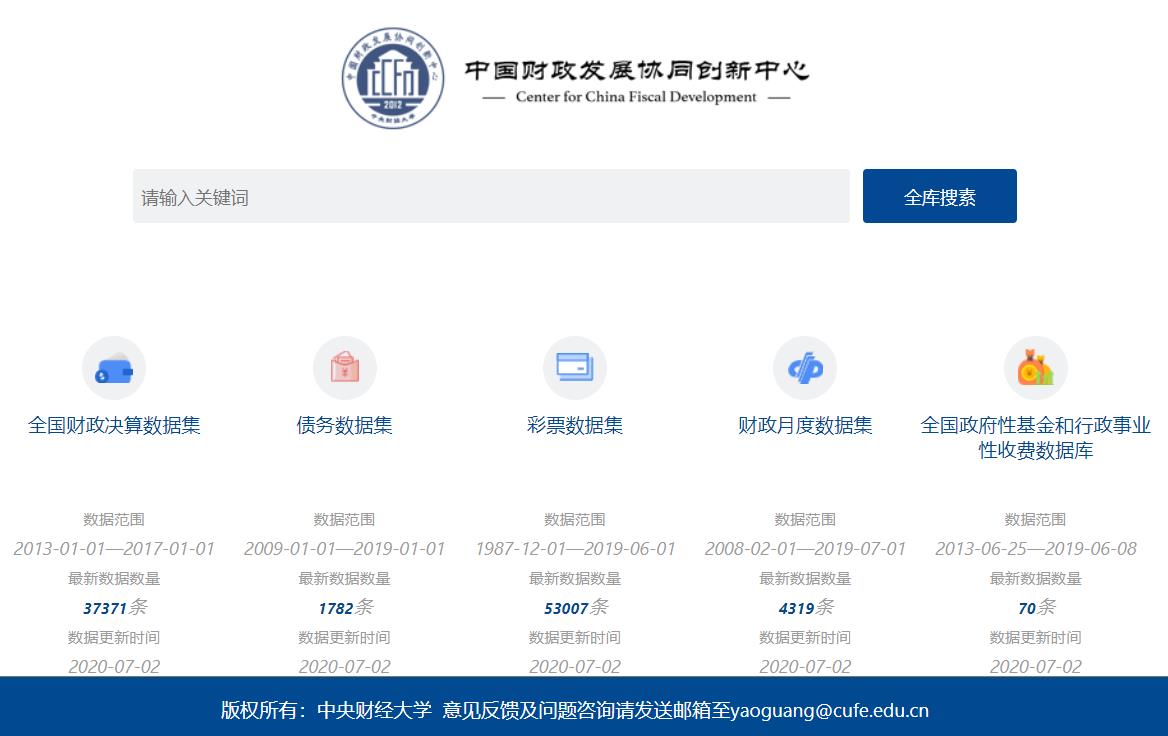1168x736 pixels.
Task: Open the blue link icon for 财政月度数据集
Action: click(x=804, y=368)
